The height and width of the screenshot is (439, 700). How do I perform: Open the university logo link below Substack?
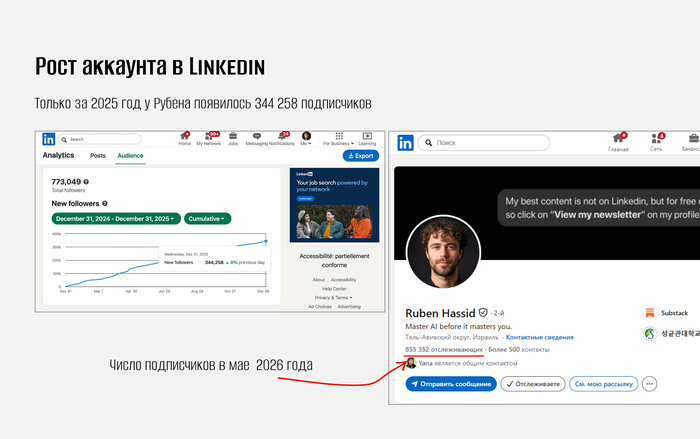pyautogui.click(x=650, y=334)
